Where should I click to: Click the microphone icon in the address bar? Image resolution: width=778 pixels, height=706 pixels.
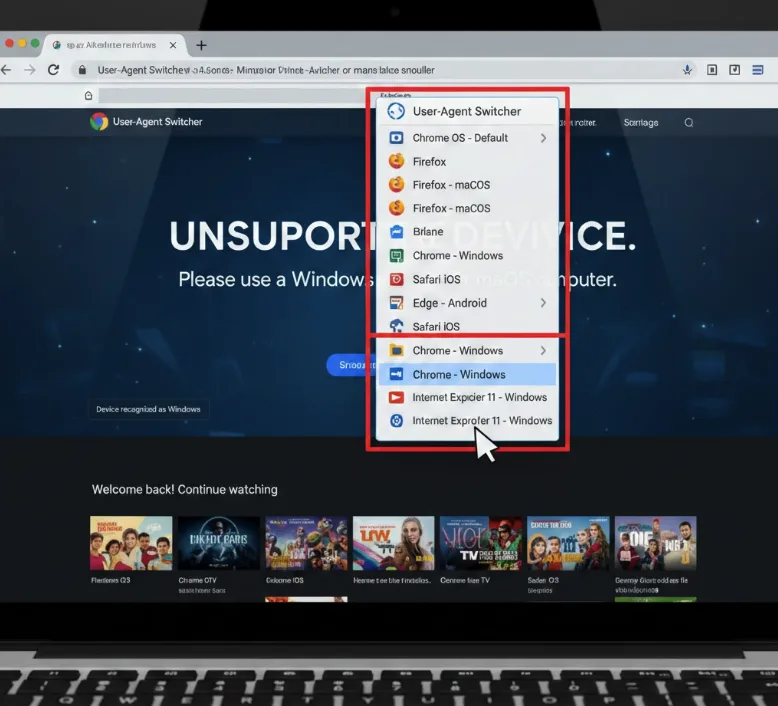pyautogui.click(x=687, y=70)
